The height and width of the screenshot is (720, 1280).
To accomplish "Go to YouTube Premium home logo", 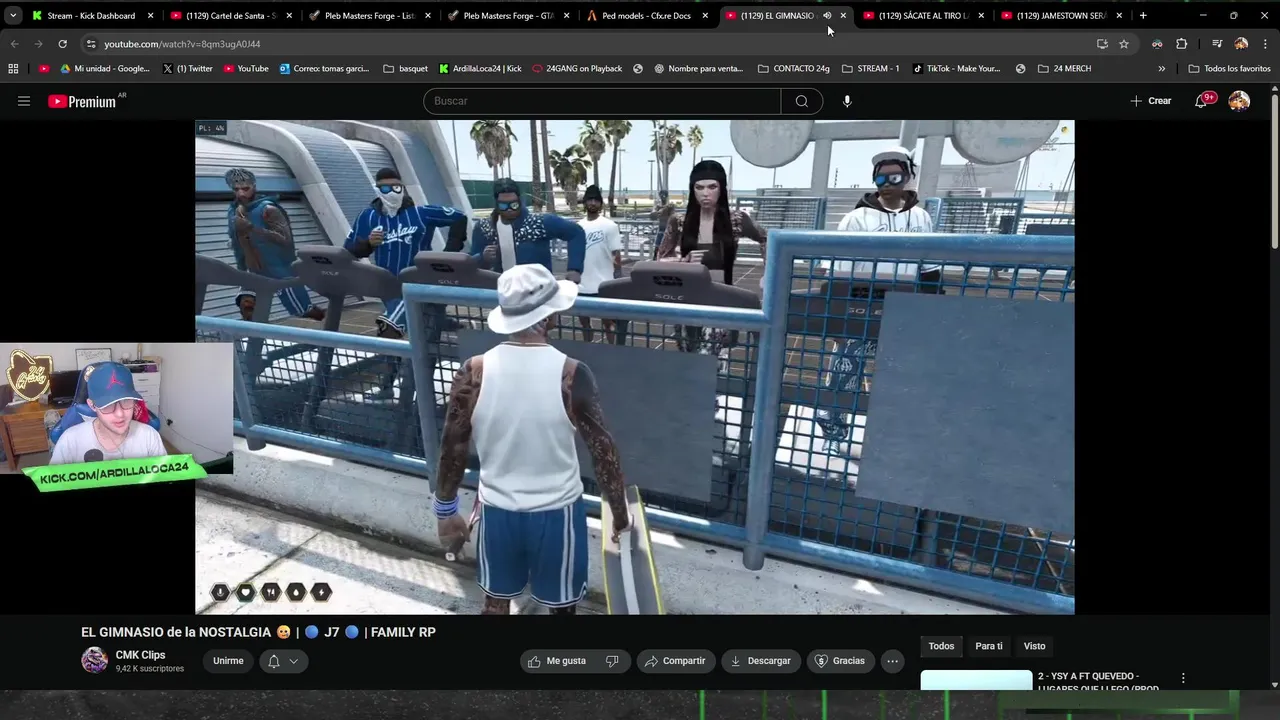I will 82,101.
